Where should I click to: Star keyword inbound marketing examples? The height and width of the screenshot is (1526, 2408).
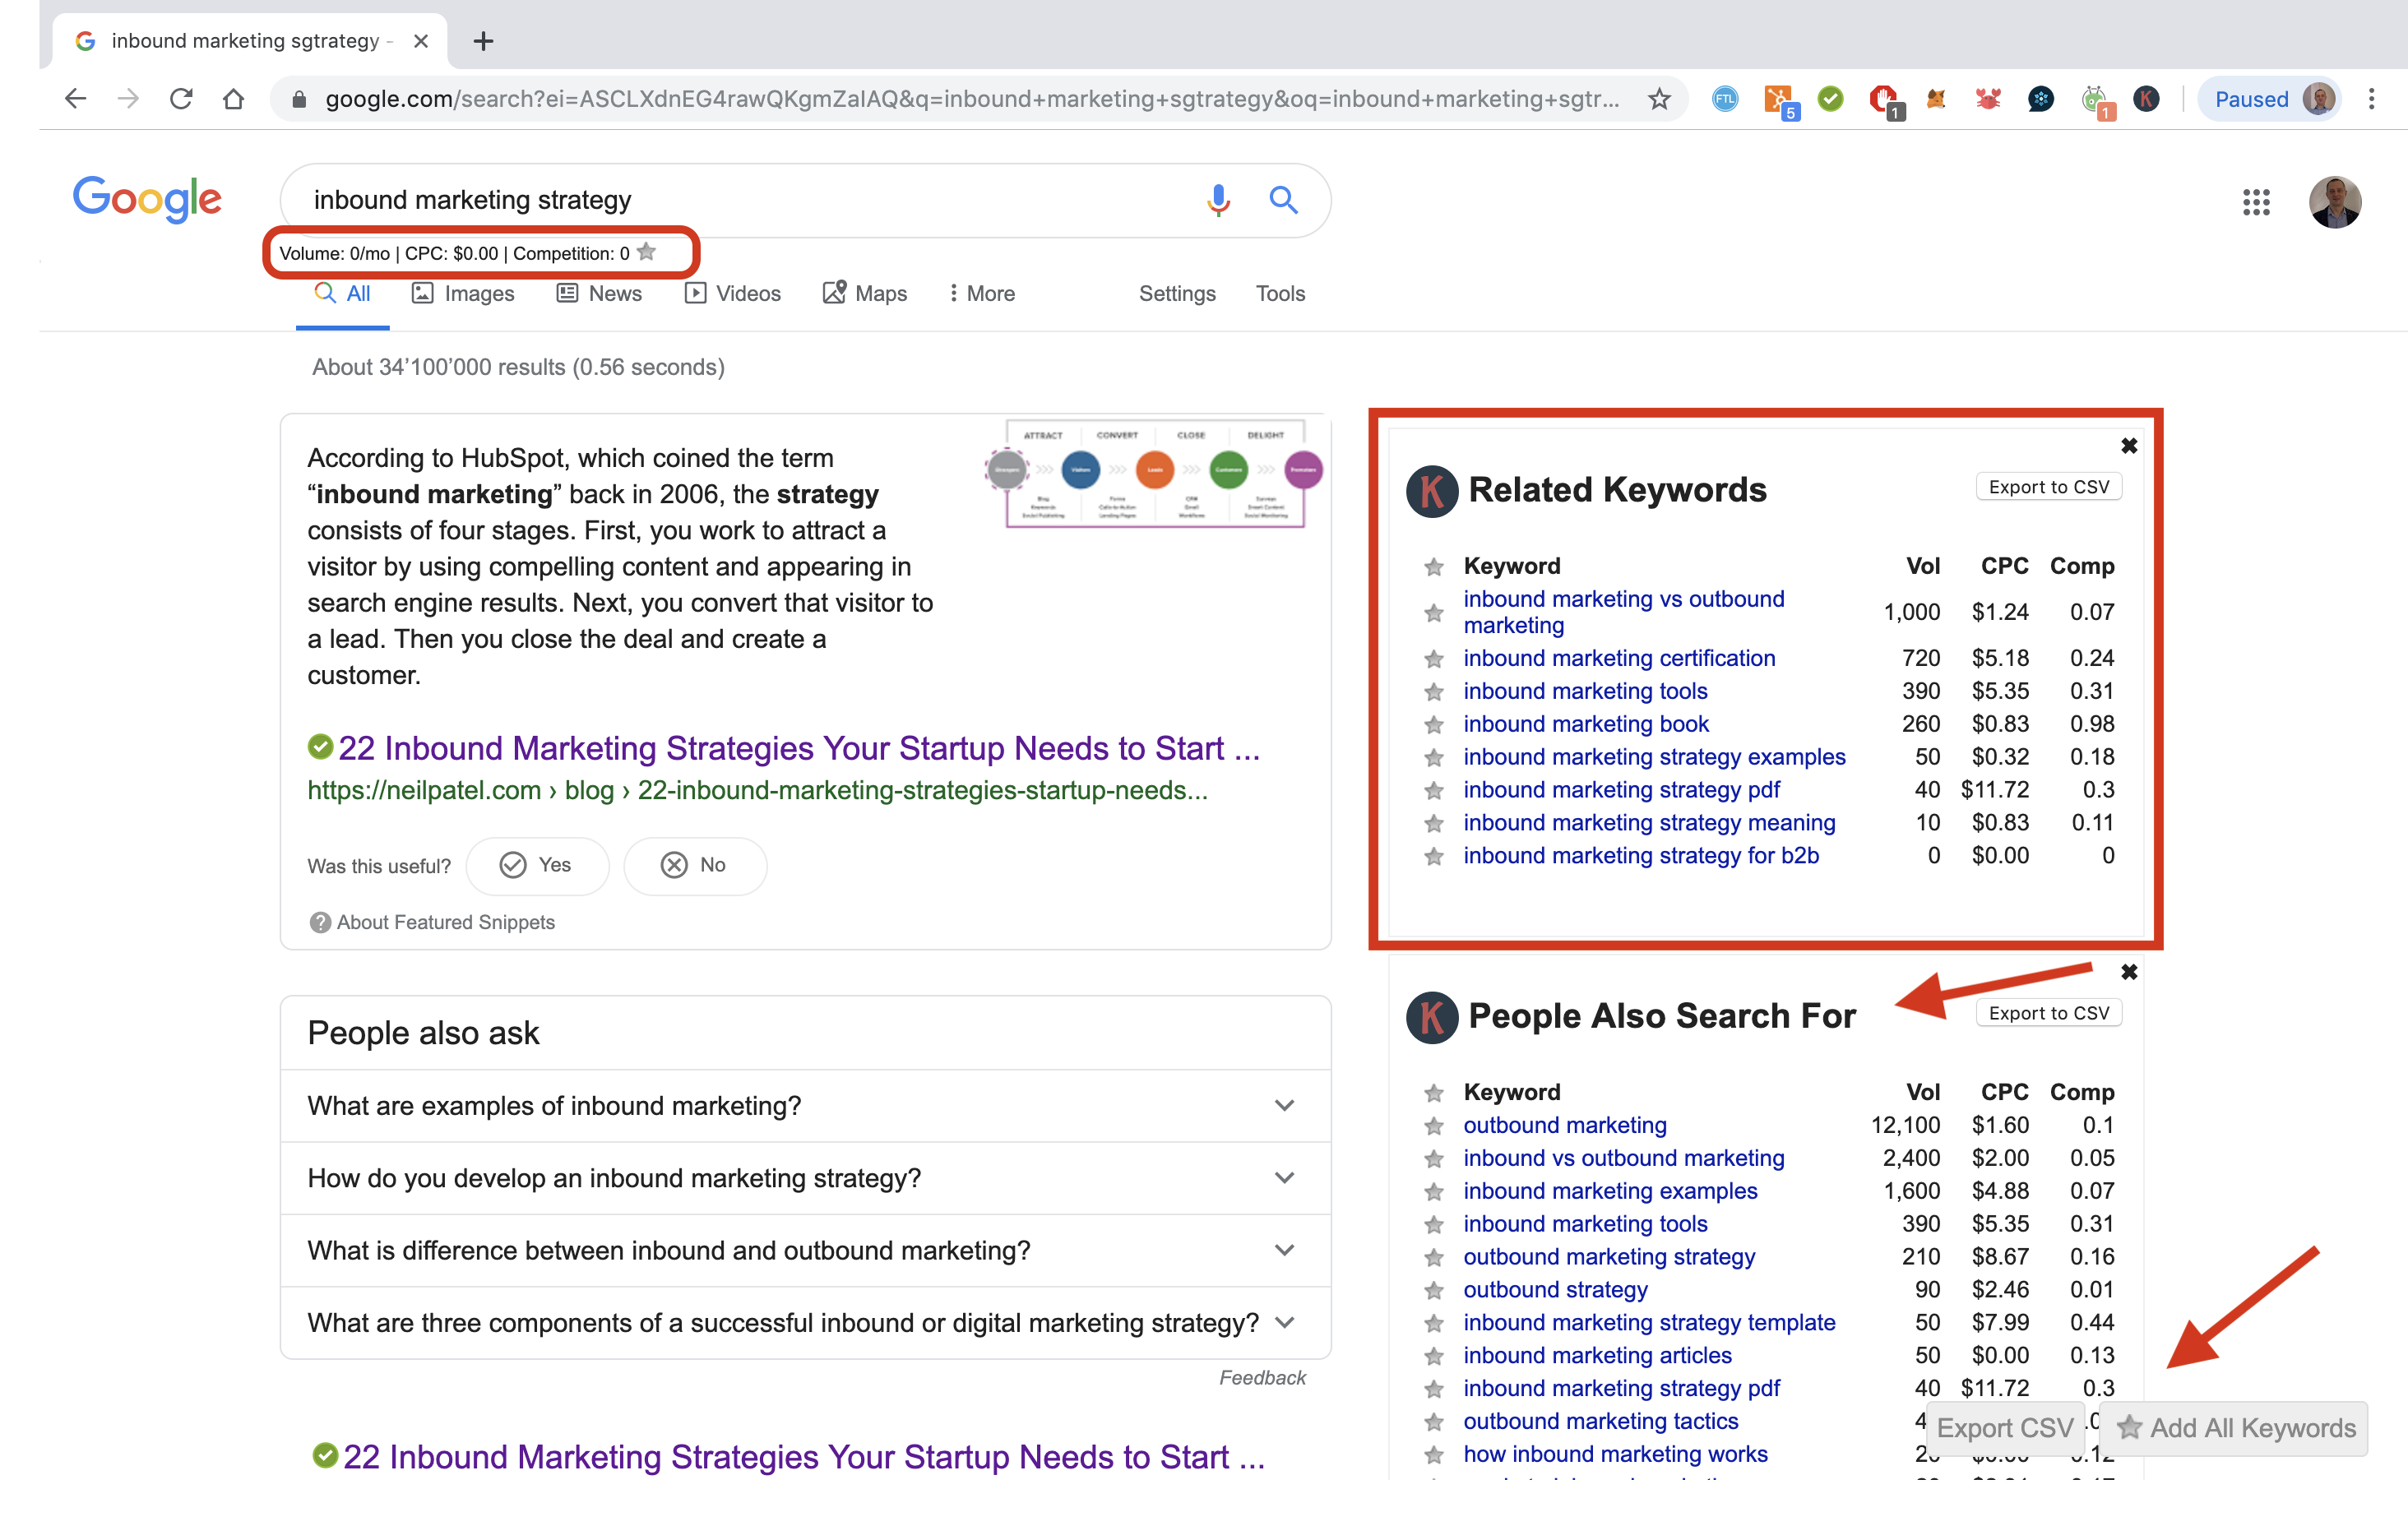[1433, 1192]
